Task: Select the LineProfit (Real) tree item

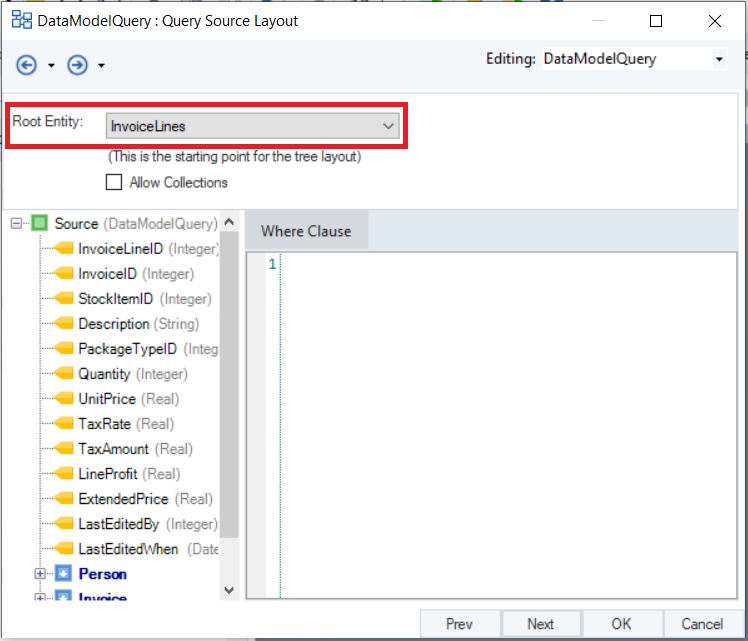Action: coord(129,474)
